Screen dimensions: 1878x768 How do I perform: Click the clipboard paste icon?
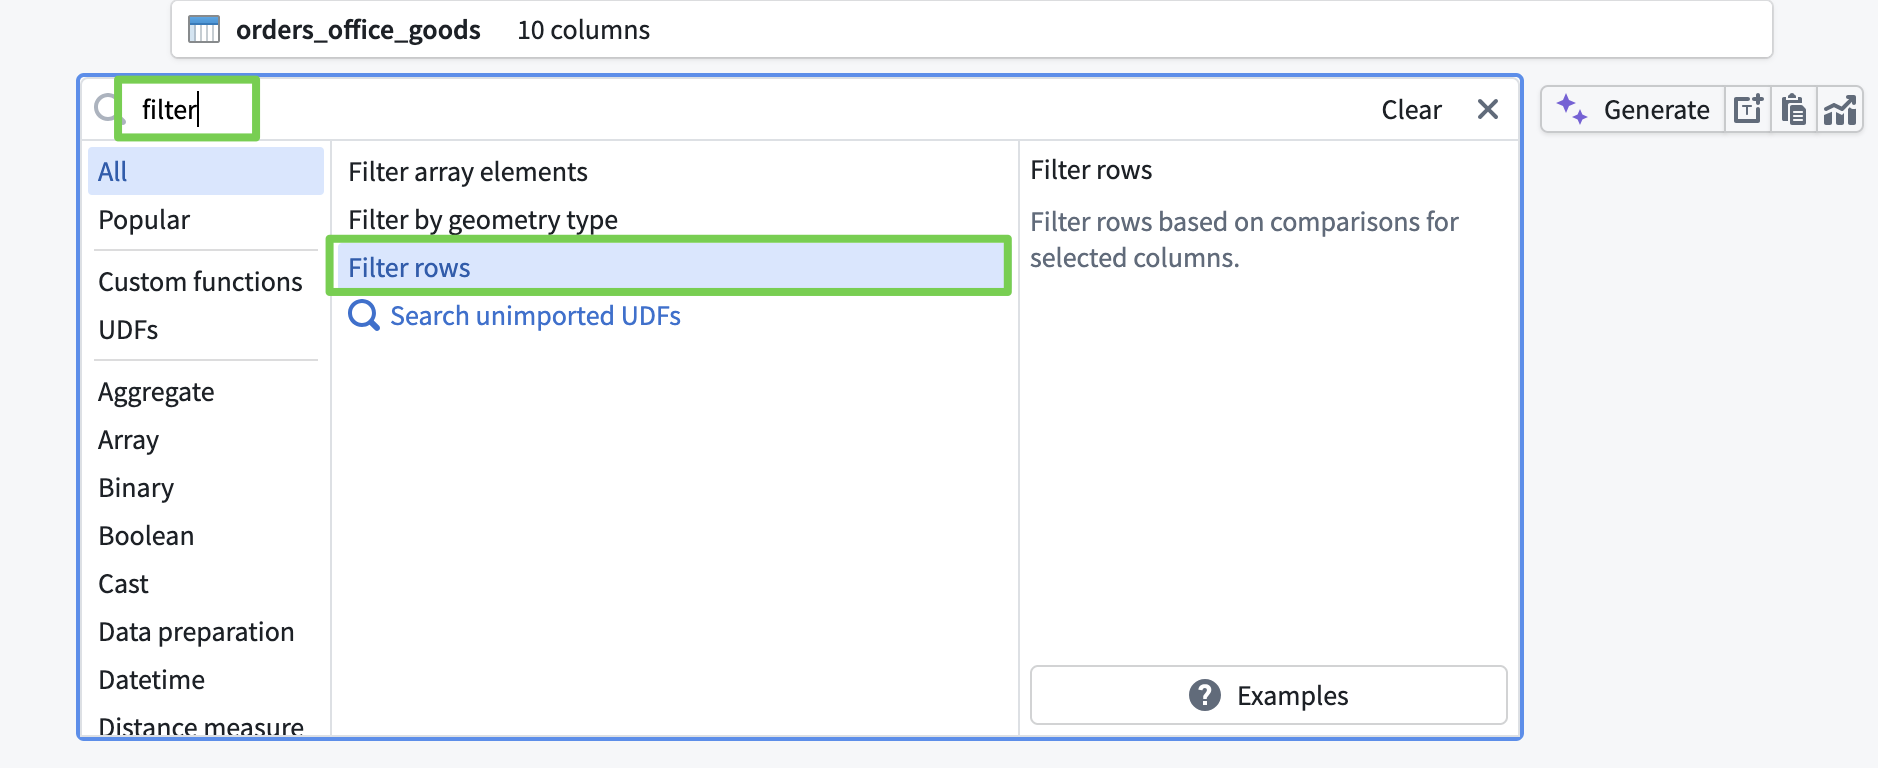[1794, 109]
